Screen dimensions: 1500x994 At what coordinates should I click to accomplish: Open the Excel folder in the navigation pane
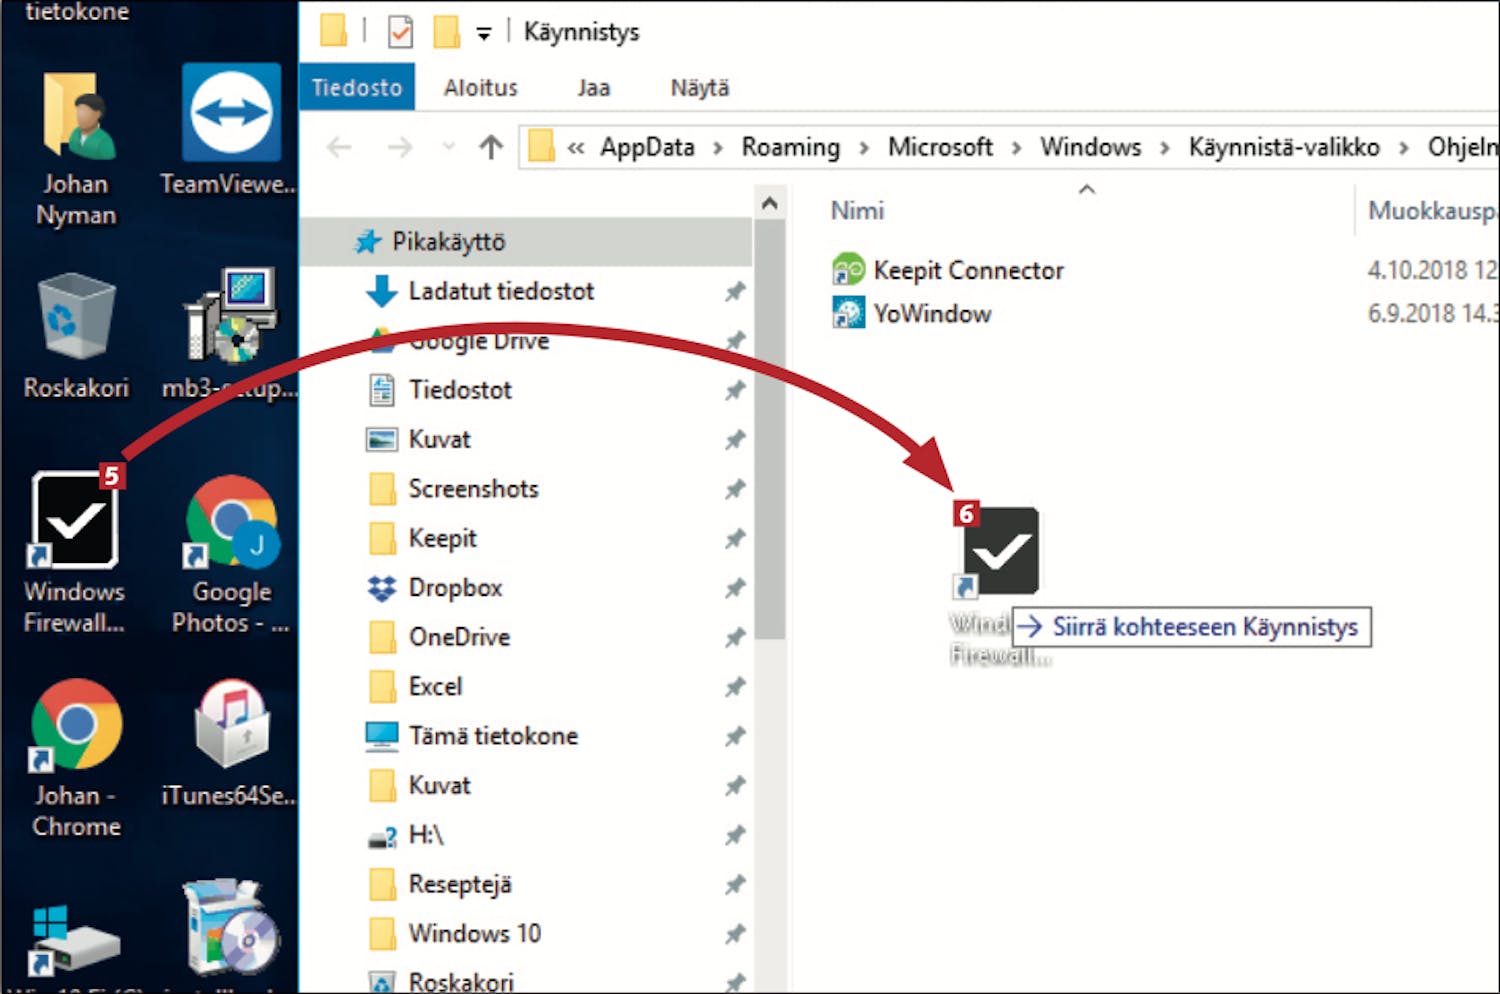(435, 687)
